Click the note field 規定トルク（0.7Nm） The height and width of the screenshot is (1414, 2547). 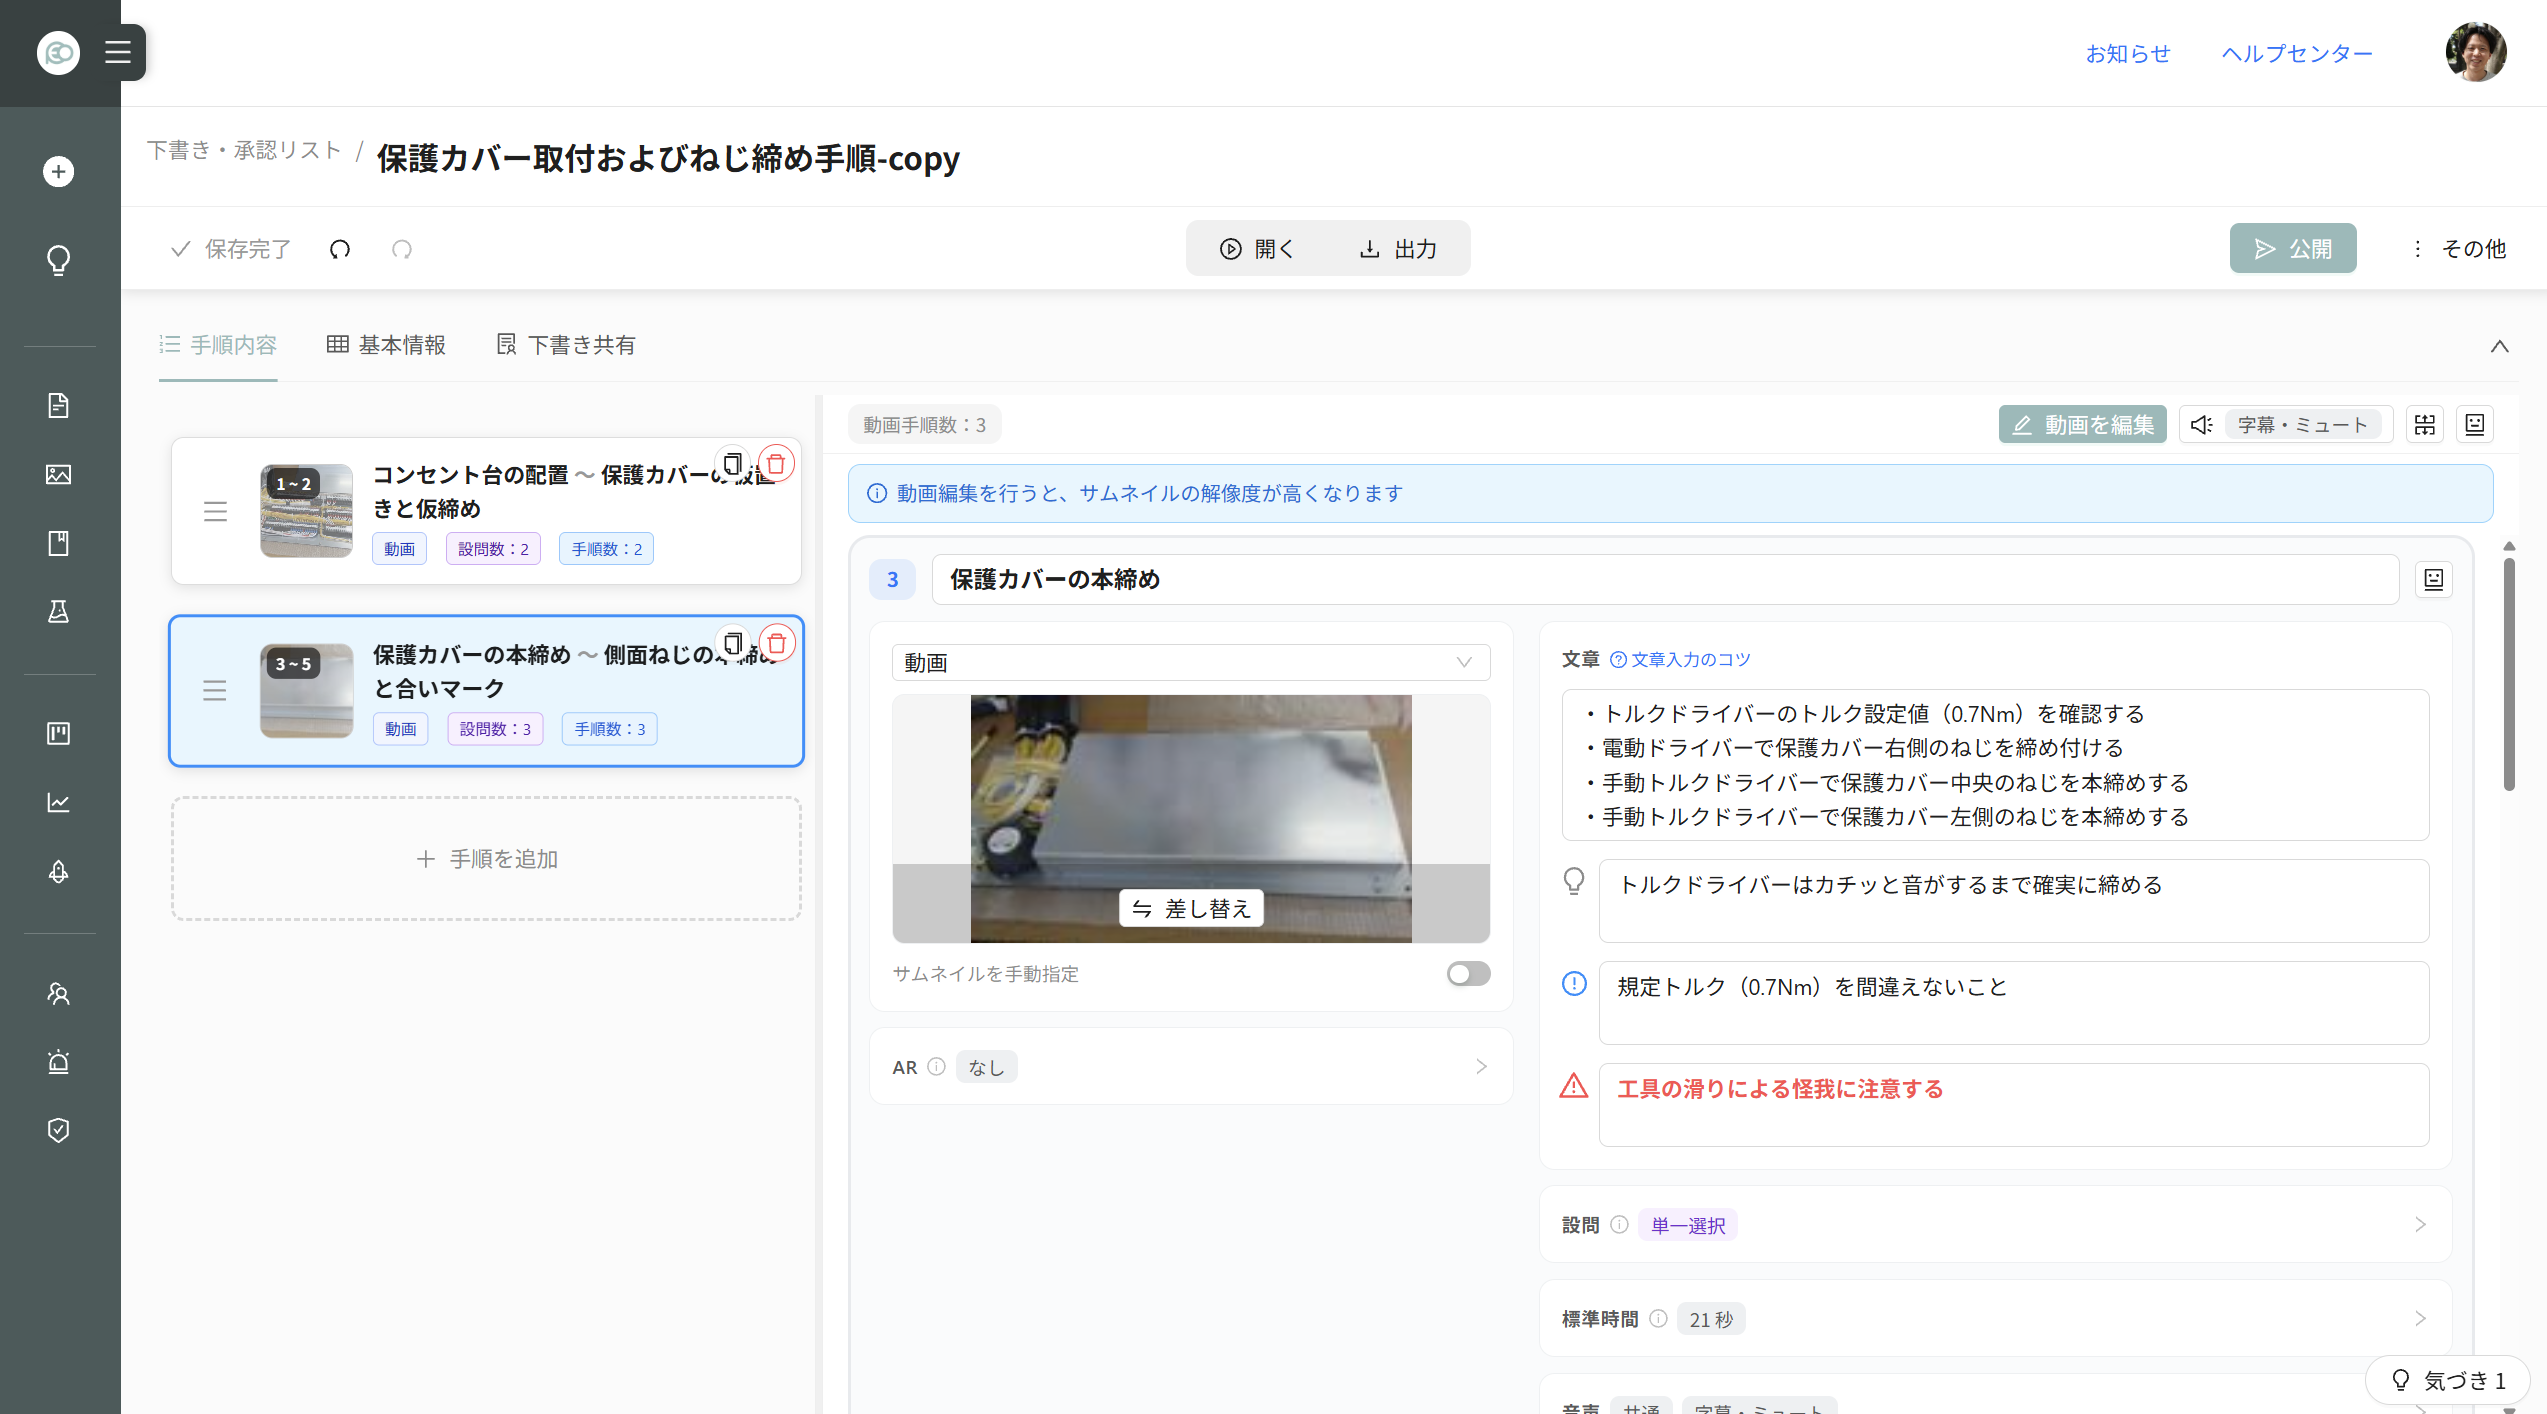coord(2013,1003)
